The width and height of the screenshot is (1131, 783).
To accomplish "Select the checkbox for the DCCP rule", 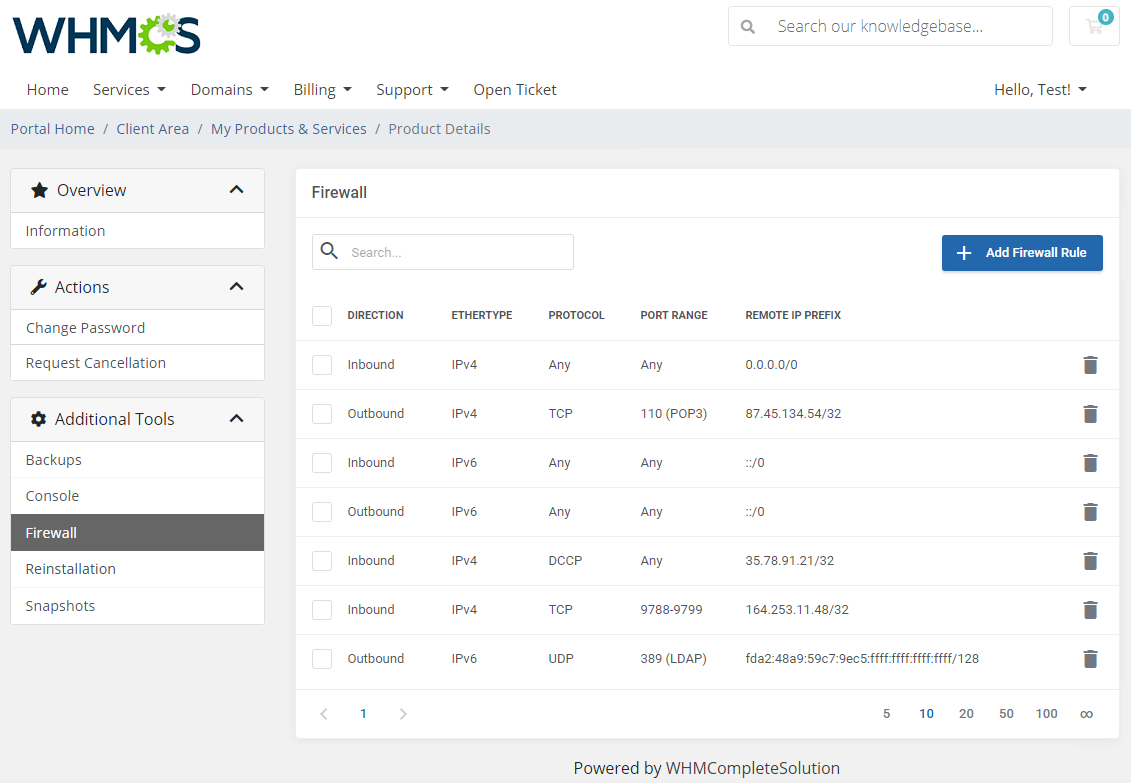I will (322, 560).
